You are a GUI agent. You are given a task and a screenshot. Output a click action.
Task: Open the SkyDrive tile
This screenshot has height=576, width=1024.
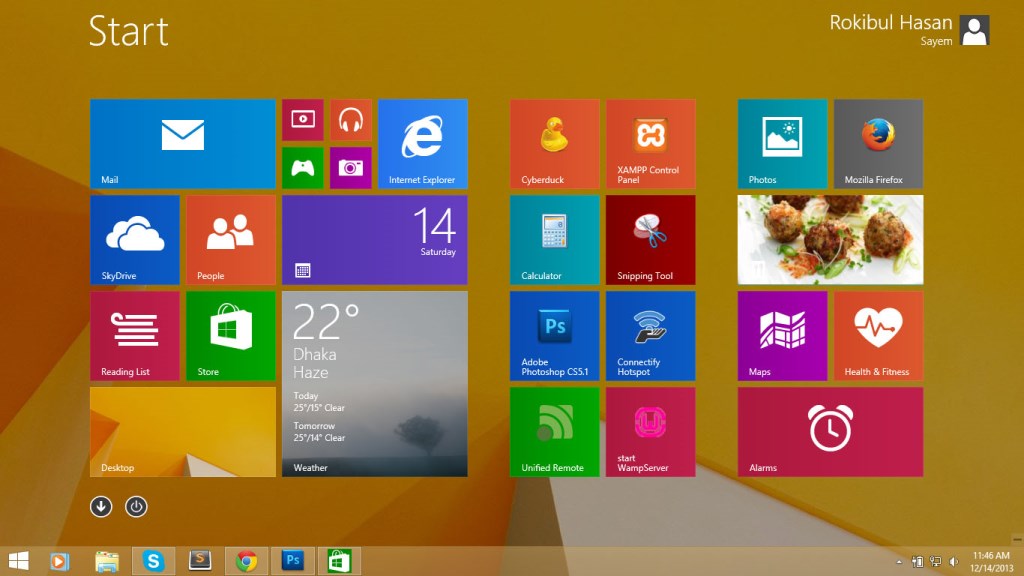134,239
